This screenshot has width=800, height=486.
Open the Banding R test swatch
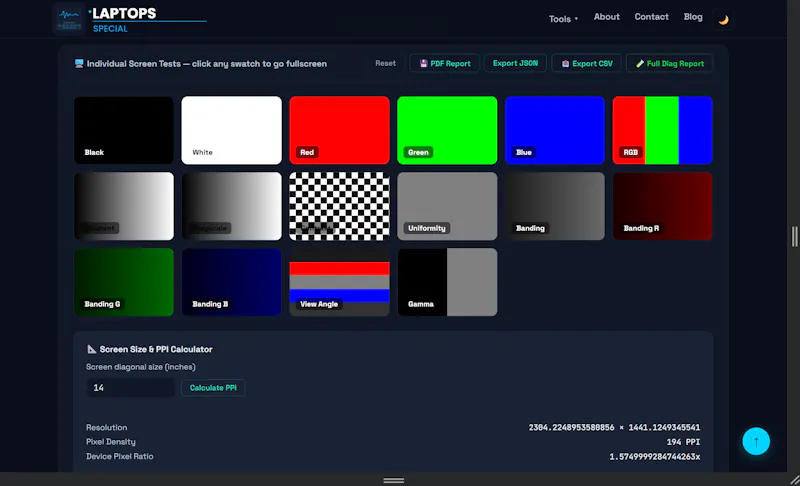[662, 206]
